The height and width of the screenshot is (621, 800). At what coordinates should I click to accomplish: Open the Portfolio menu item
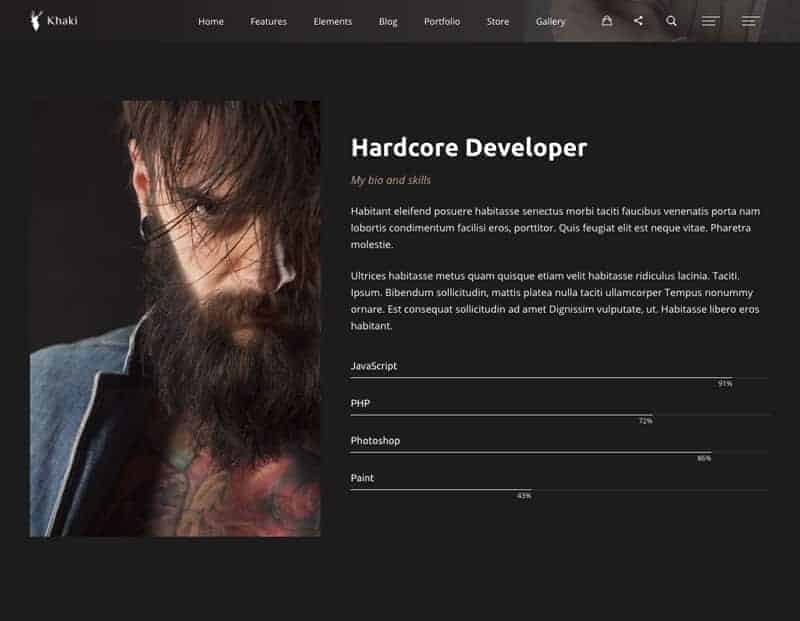[x=442, y=21]
